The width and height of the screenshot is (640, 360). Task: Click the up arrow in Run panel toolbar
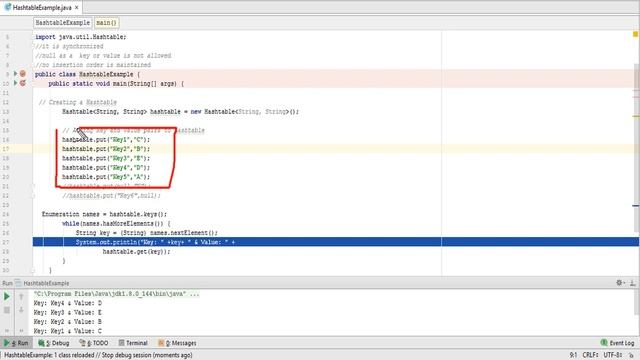[21, 297]
